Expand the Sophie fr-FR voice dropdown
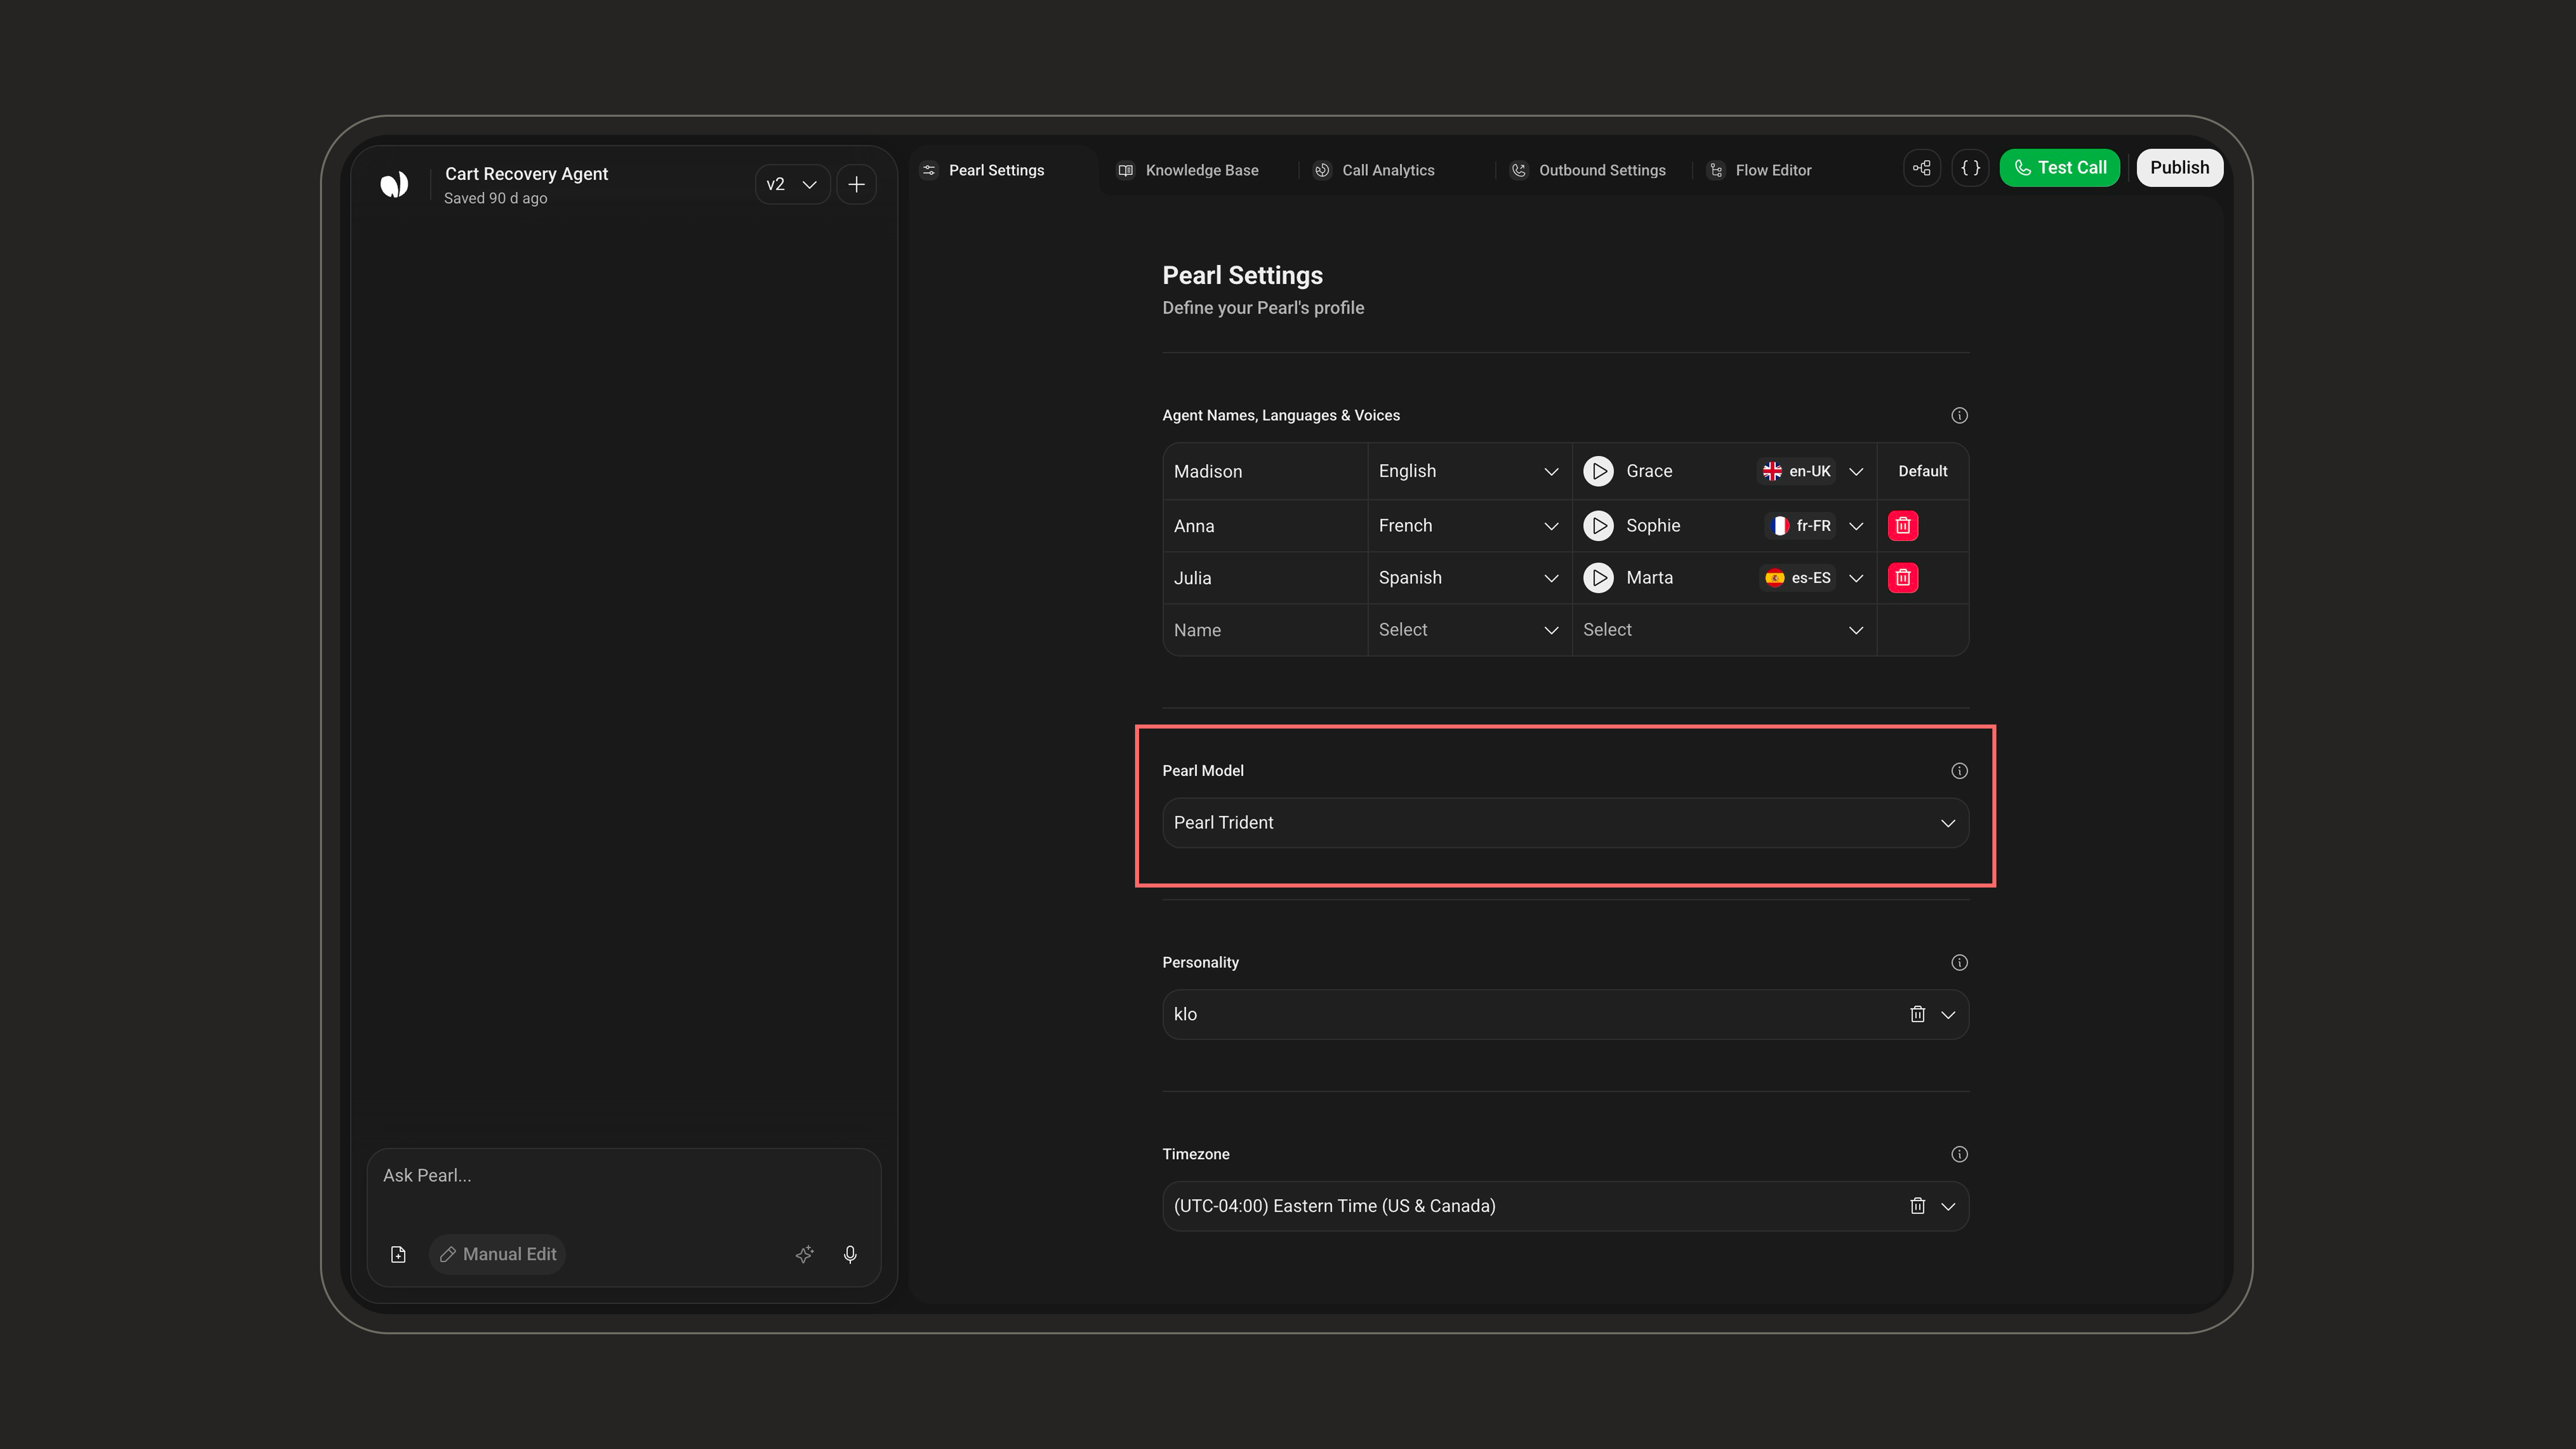The height and width of the screenshot is (1449, 2576). coord(1856,526)
